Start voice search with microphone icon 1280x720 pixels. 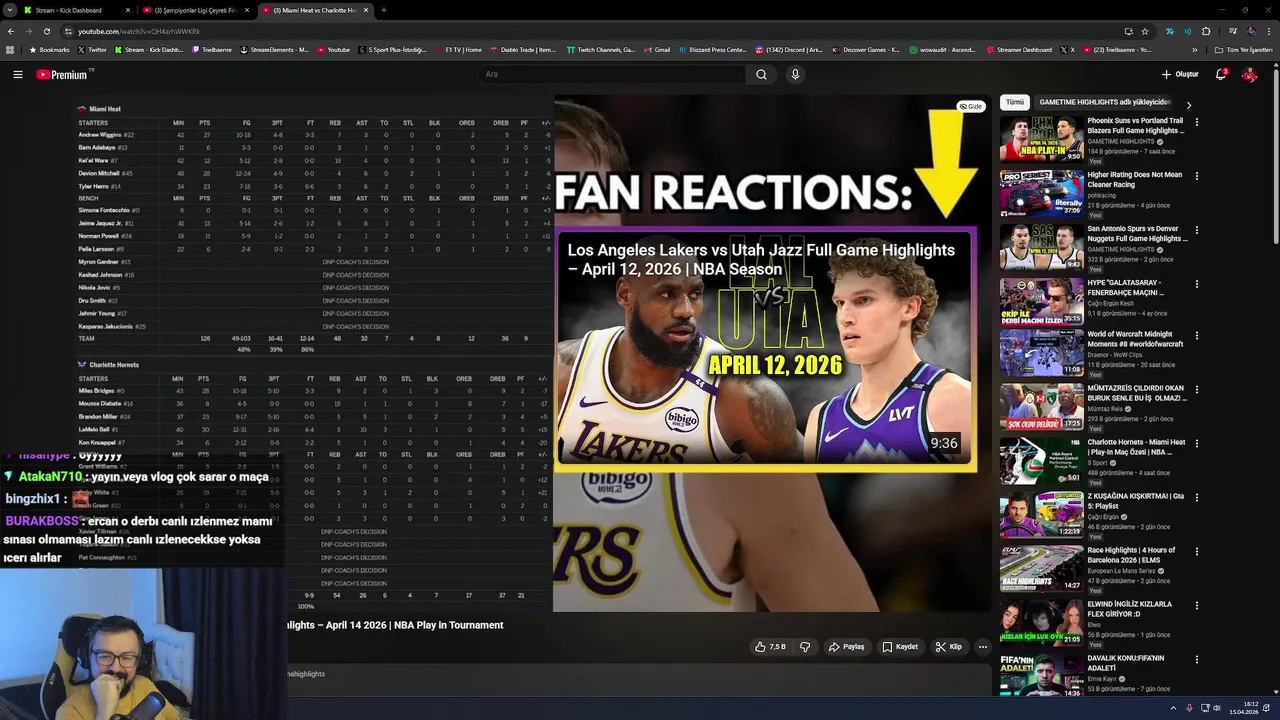coord(795,74)
